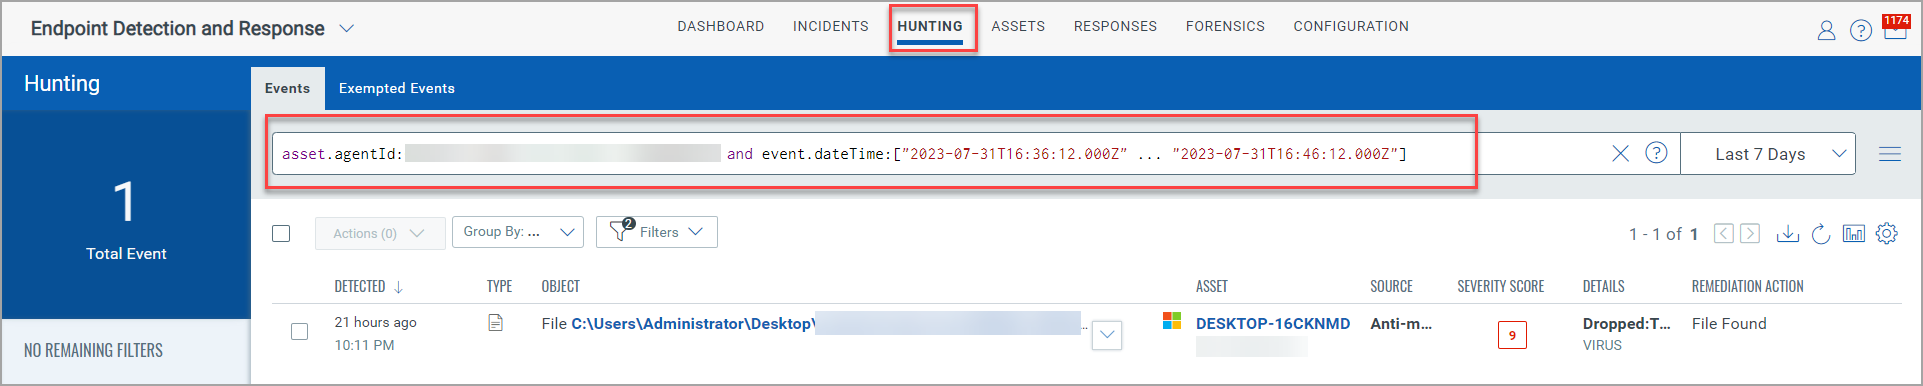1923x386 pixels.
Task: Expand the Endpoint Detection and Response app switcher
Action: tap(347, 28)
